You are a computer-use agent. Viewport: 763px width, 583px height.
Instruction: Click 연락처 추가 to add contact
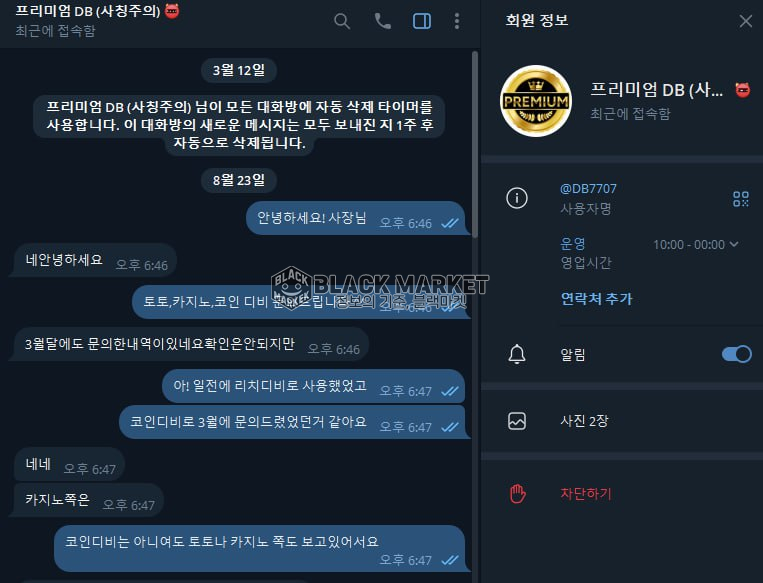(596, 298)
